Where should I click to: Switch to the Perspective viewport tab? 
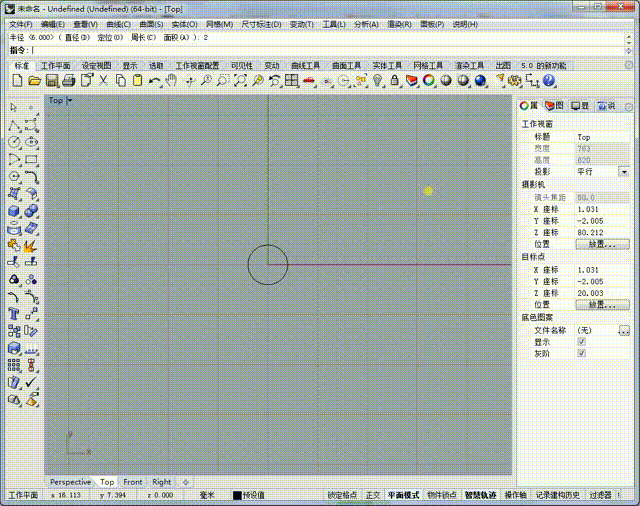click(70, 482)
